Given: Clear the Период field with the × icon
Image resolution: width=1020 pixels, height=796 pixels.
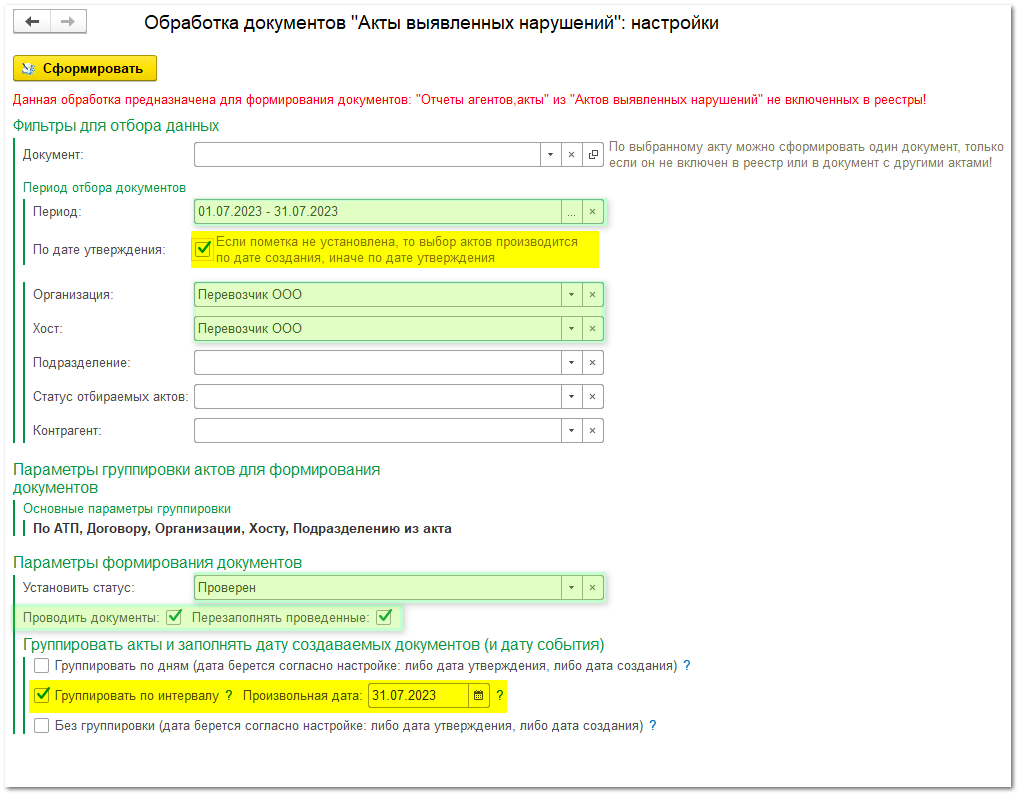Looking at the screenshot, I should (x=593, y=211).
